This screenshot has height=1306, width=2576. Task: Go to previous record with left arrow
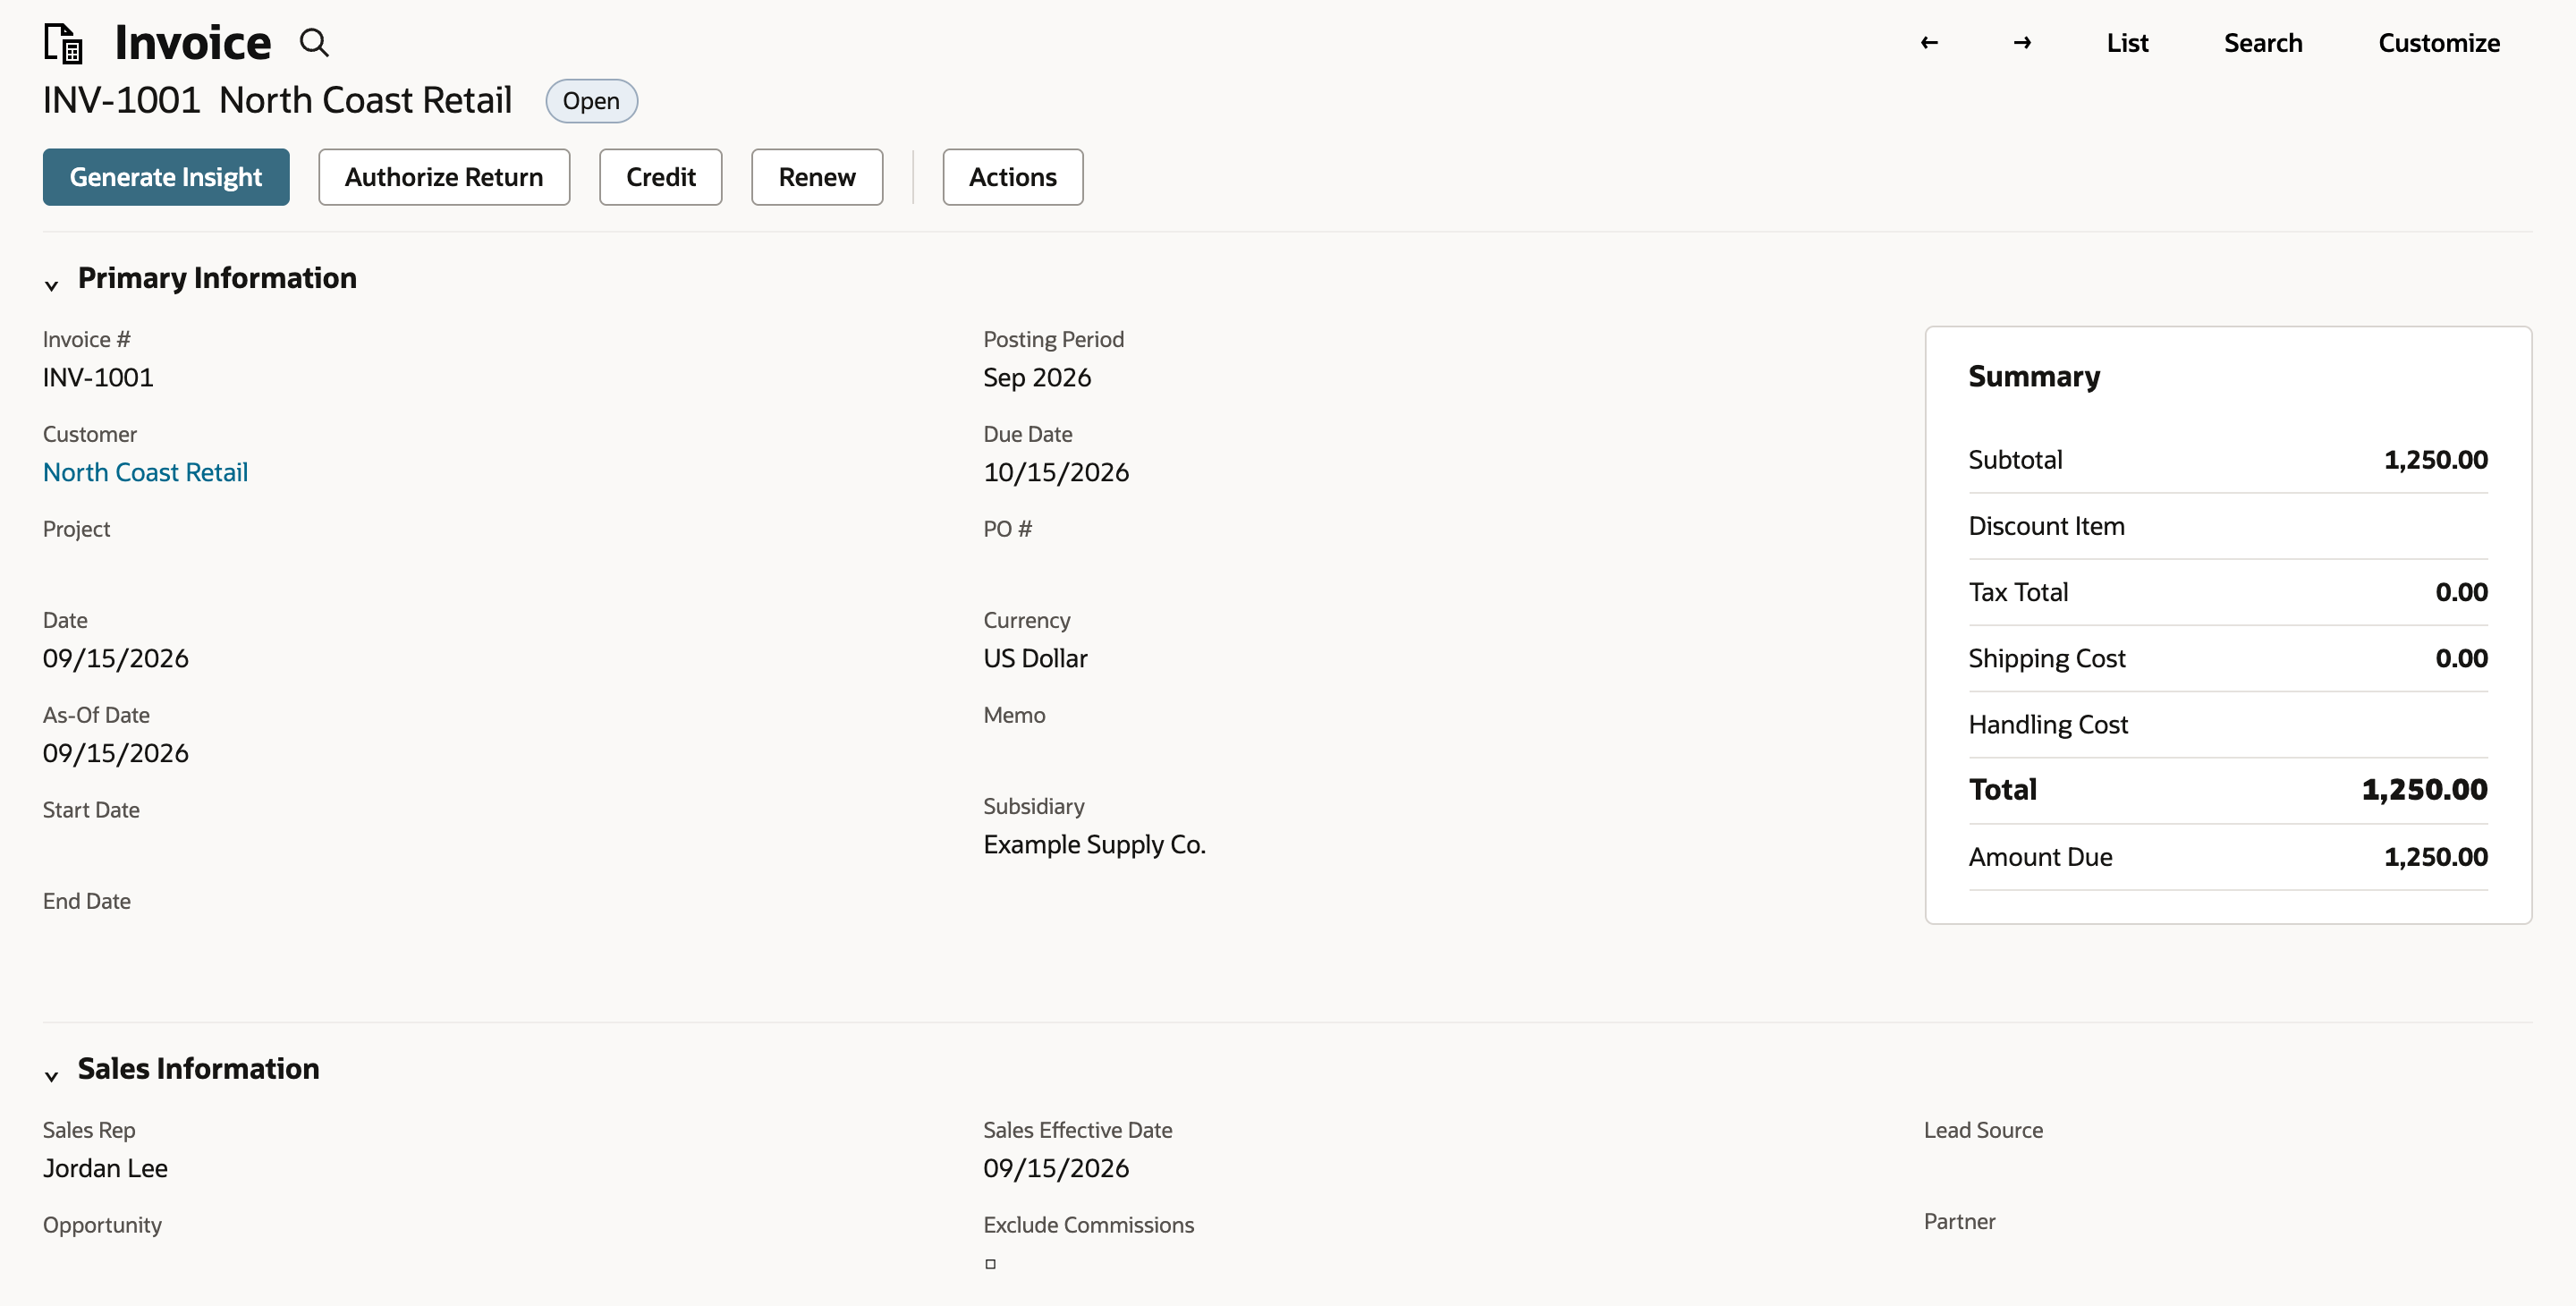(1929, 43)
